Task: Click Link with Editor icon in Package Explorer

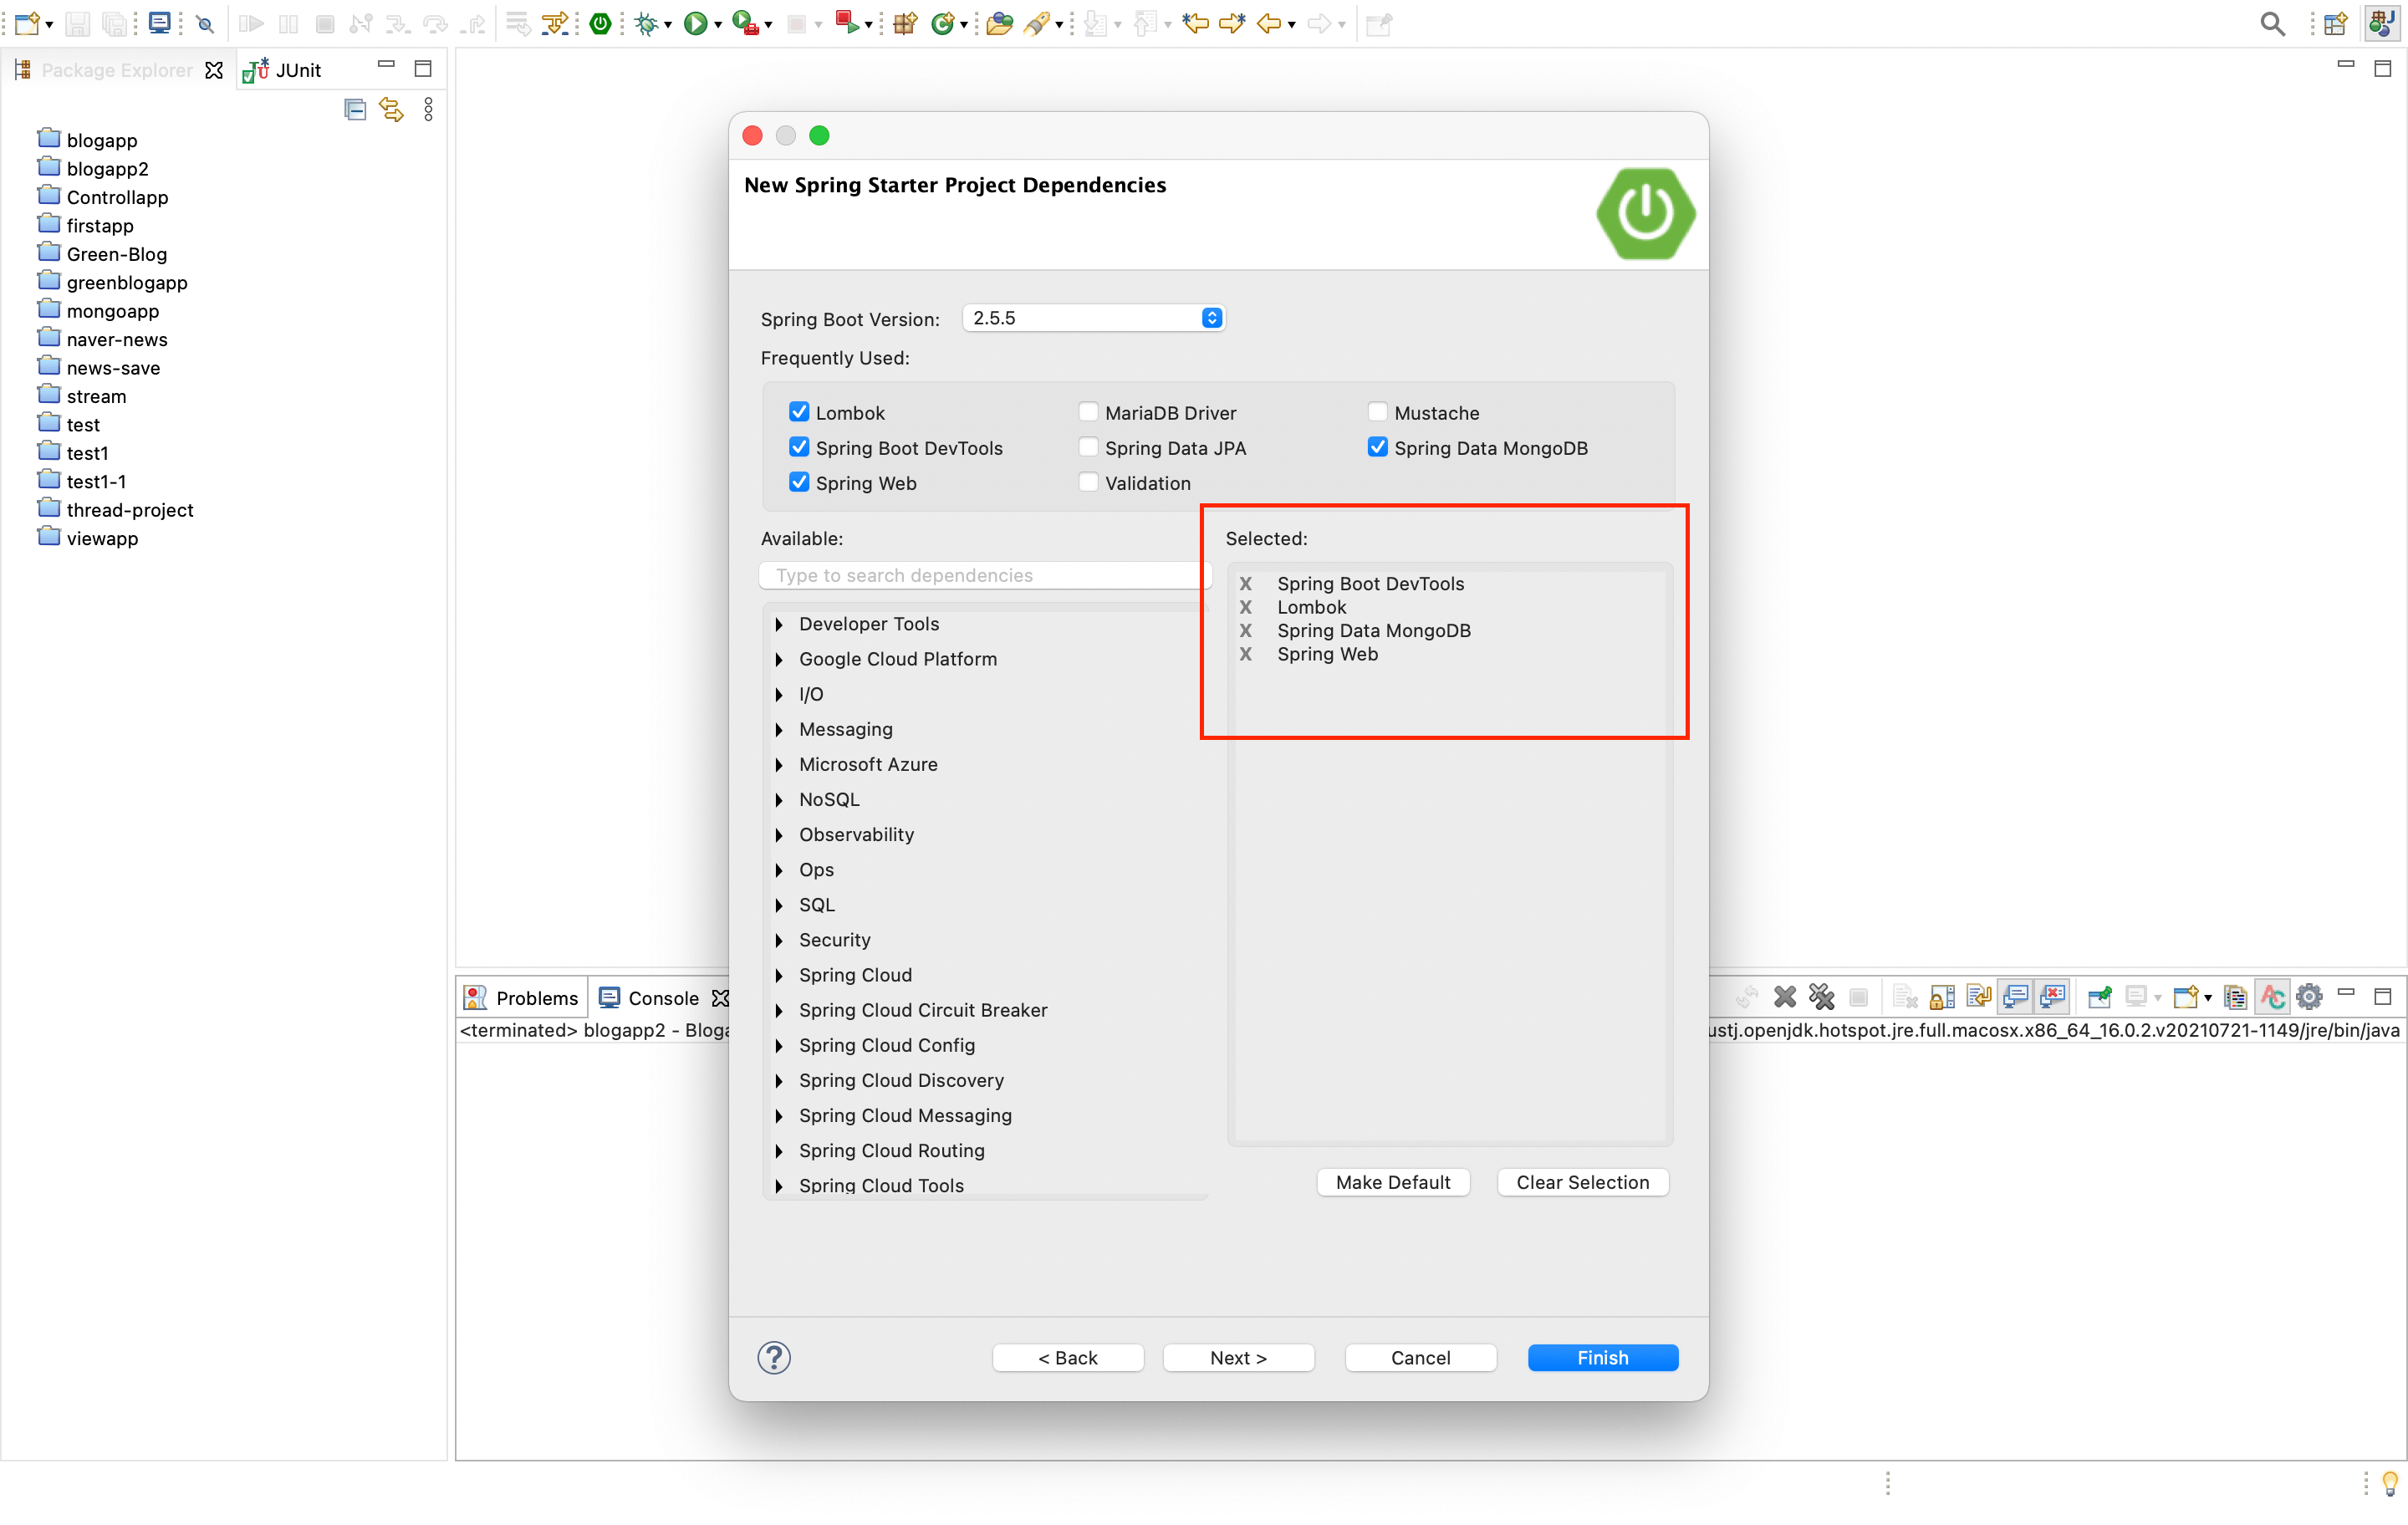Action: coord(391,109)
